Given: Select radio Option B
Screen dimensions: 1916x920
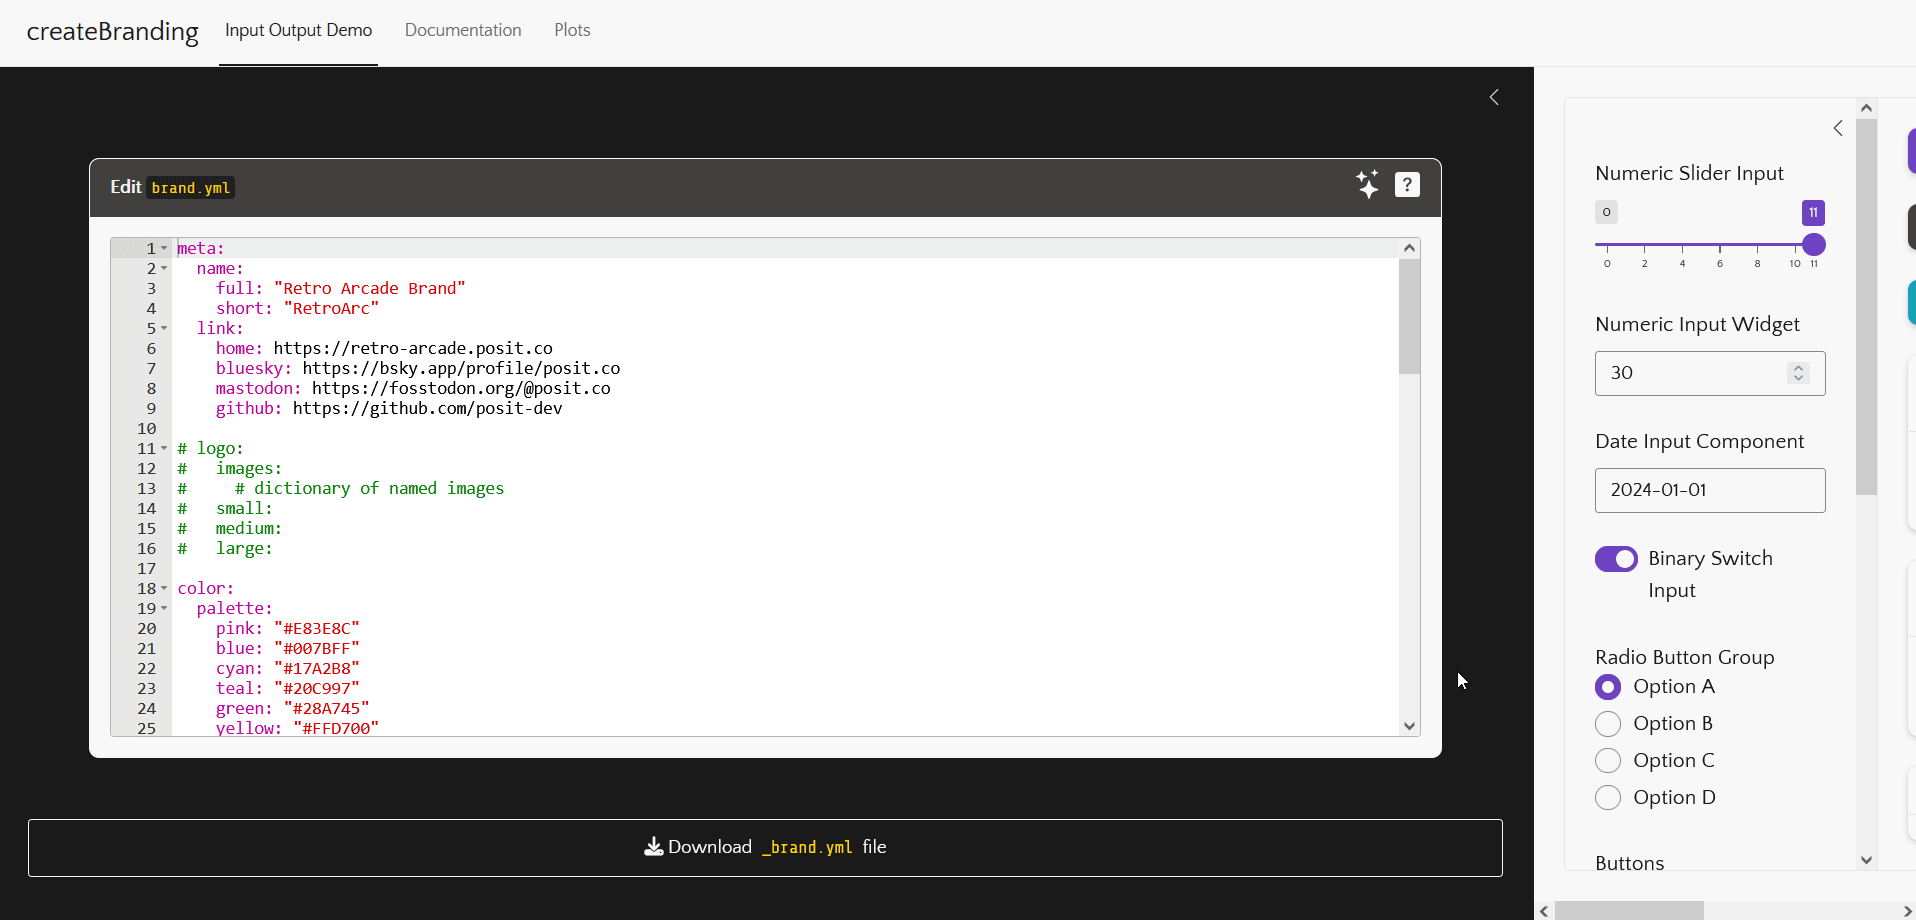Looking at the screenshot, I should pos(1608,724).
